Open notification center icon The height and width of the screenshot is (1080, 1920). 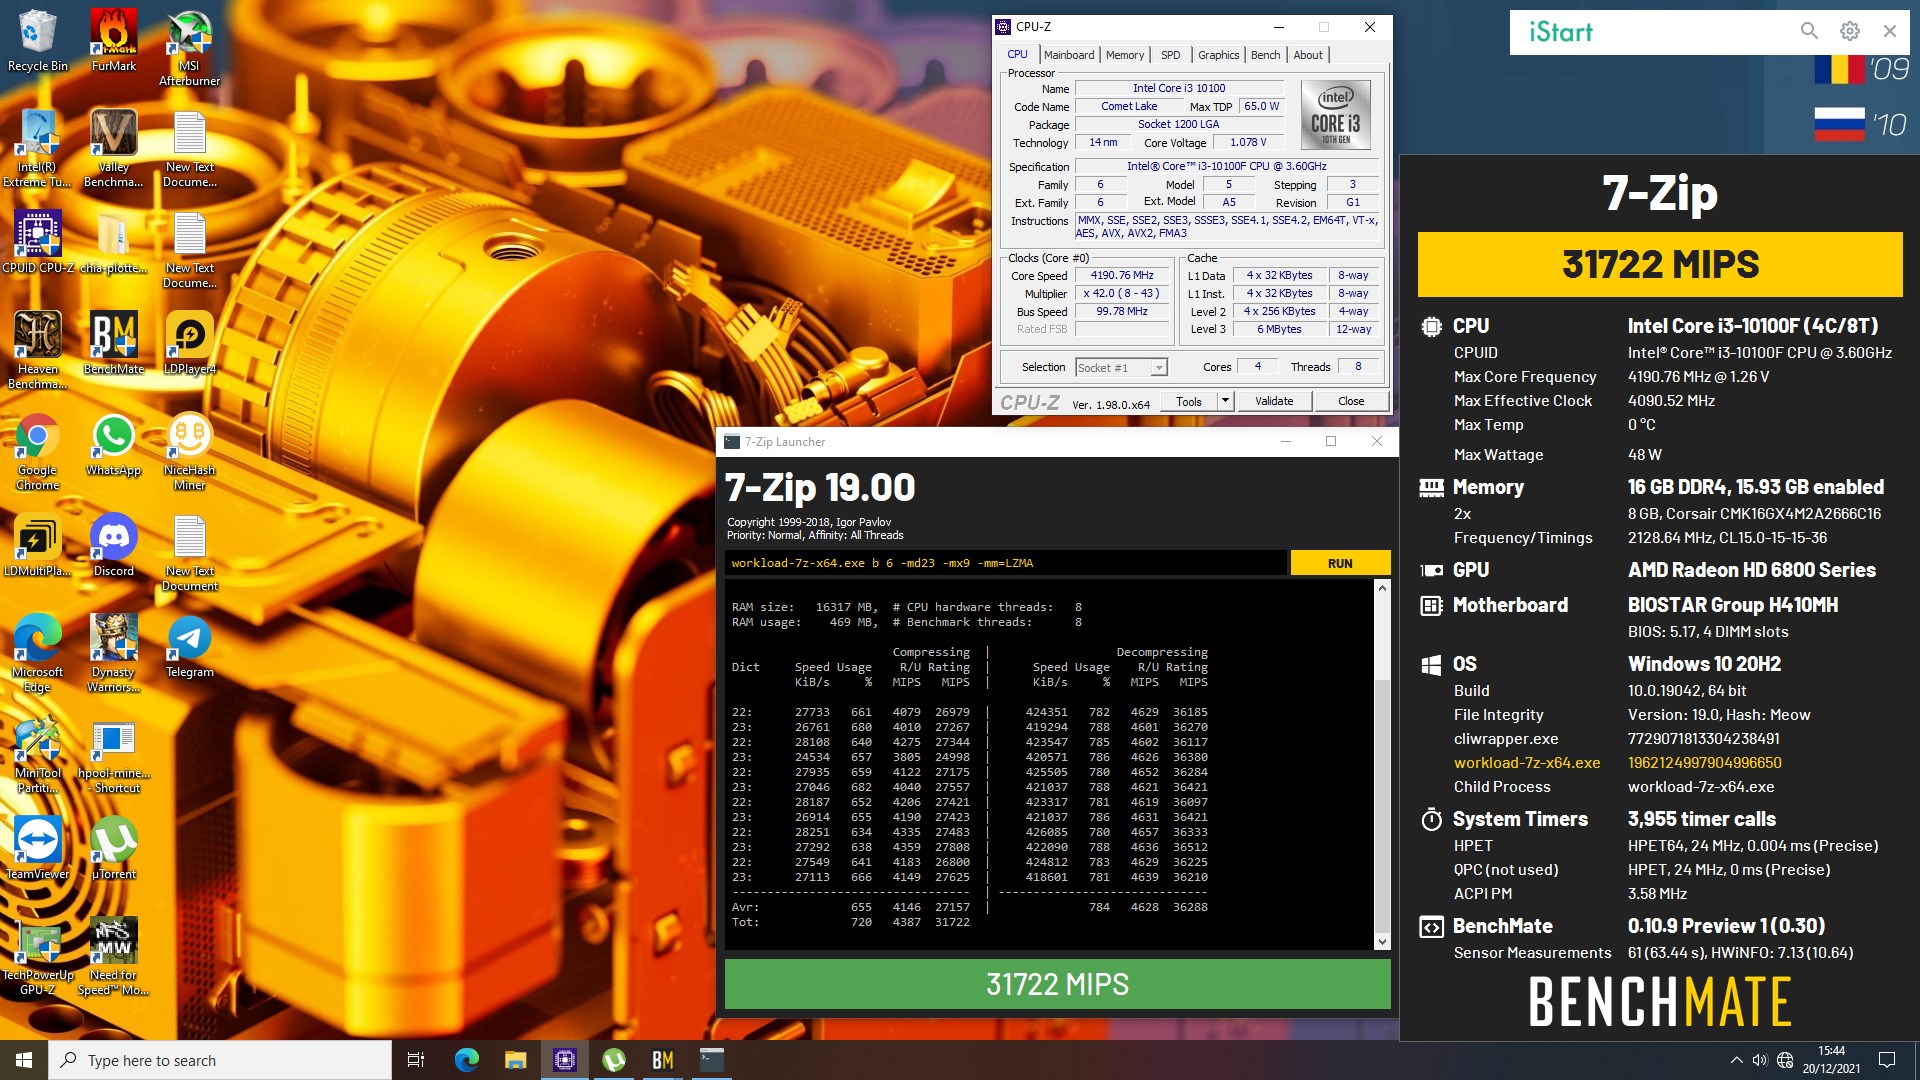point(1887,1060)
